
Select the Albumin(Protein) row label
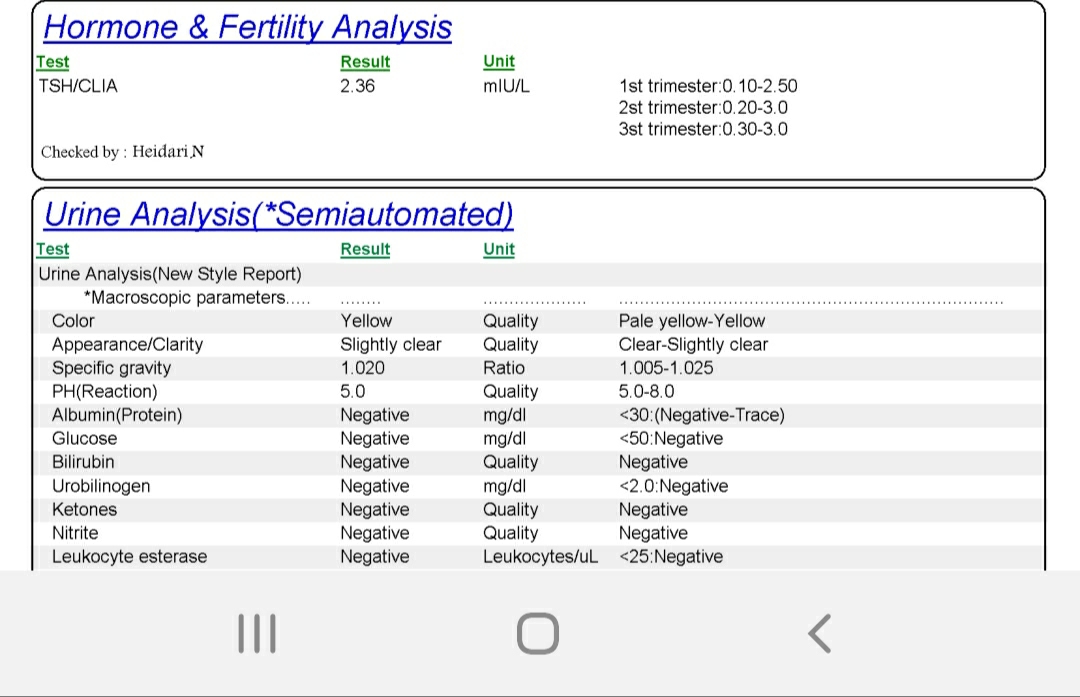[x=117, y=415]
